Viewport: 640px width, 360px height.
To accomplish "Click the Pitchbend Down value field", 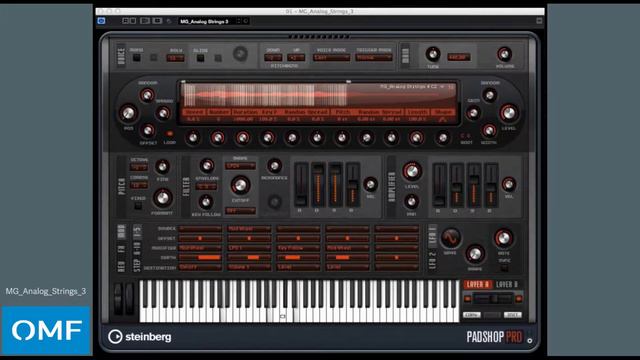I will click(x=273, y=58).
